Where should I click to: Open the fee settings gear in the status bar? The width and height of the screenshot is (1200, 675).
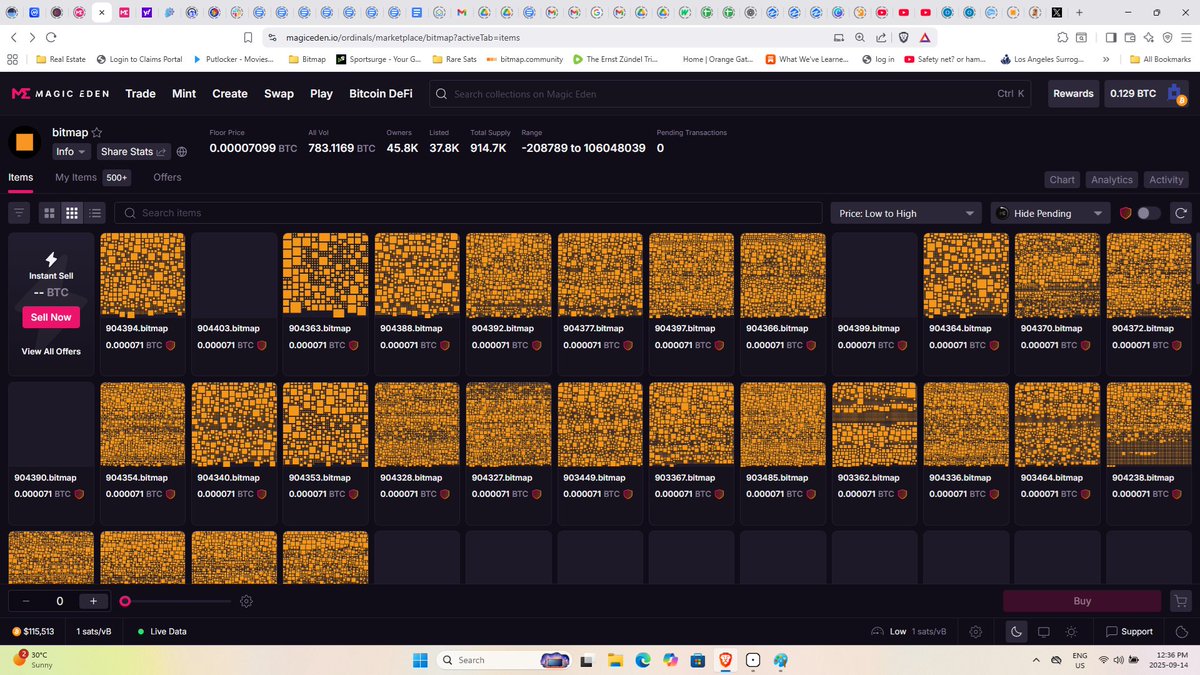pos(976,632)
